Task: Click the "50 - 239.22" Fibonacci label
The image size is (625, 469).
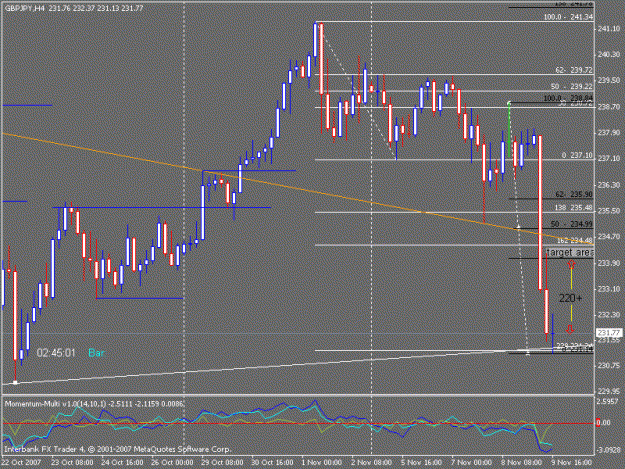Action: 572,86
